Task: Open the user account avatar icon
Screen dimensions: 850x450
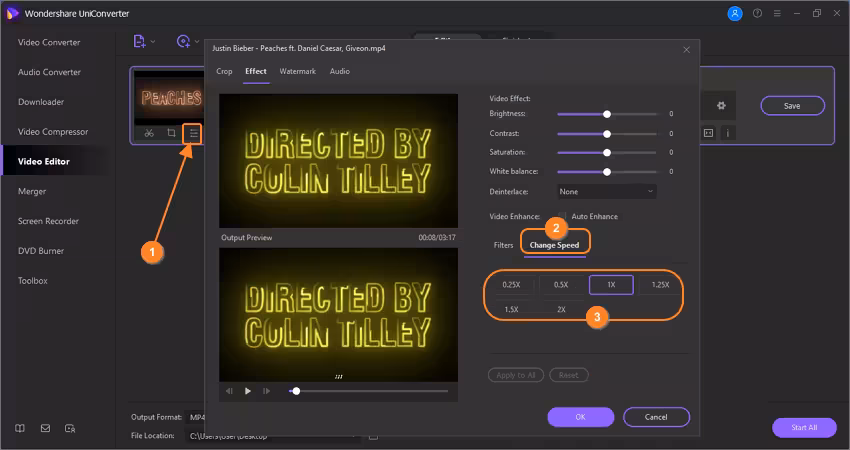Action: pos(735,14)
